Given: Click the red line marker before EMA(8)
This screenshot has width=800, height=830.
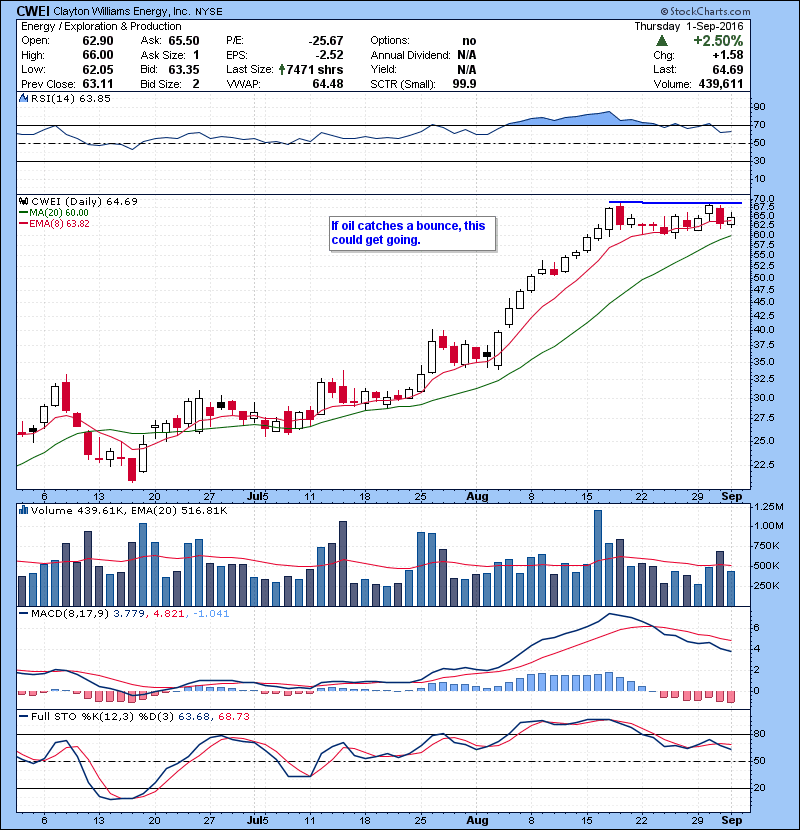Looking at the screenshot, I should tap(23, 223).
